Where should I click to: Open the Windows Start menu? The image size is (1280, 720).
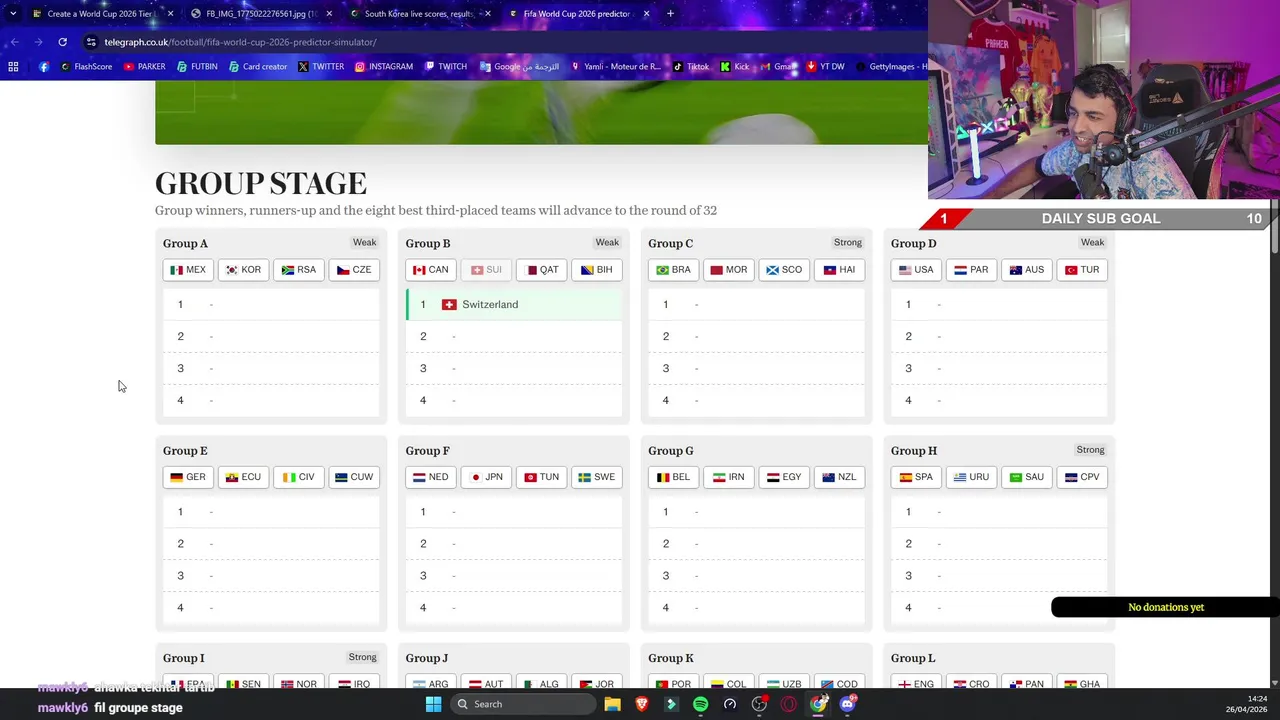pyautogui.click(x=433, y=704)
